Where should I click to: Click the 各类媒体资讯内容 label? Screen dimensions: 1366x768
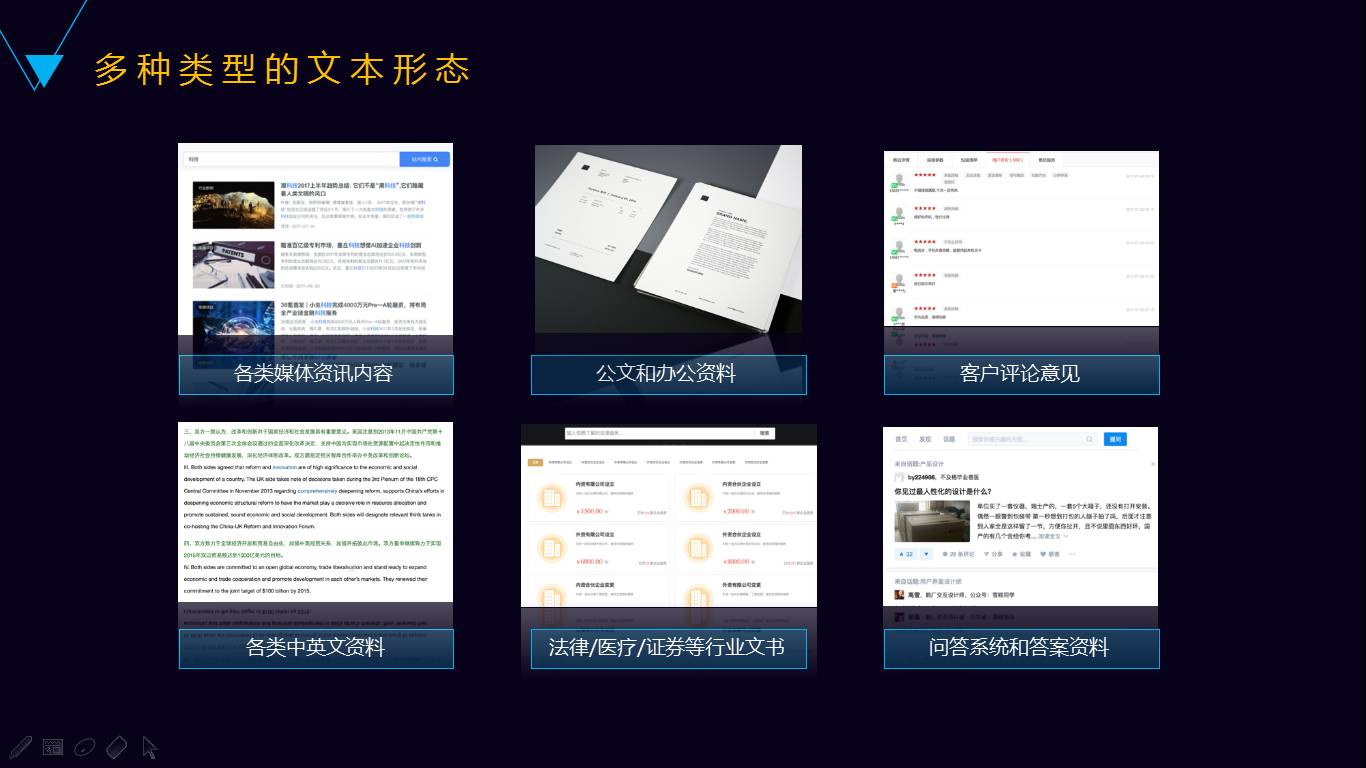315,374
